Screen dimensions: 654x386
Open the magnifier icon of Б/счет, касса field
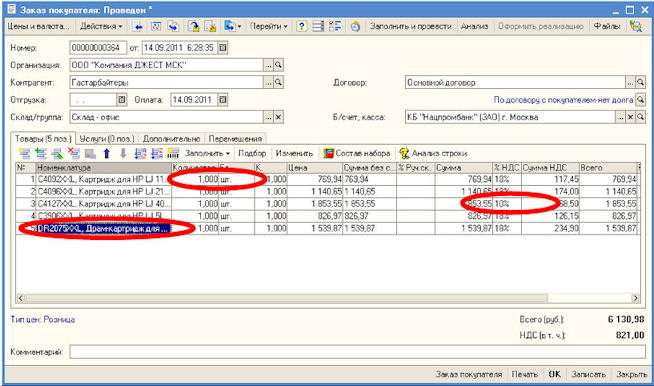640,117
